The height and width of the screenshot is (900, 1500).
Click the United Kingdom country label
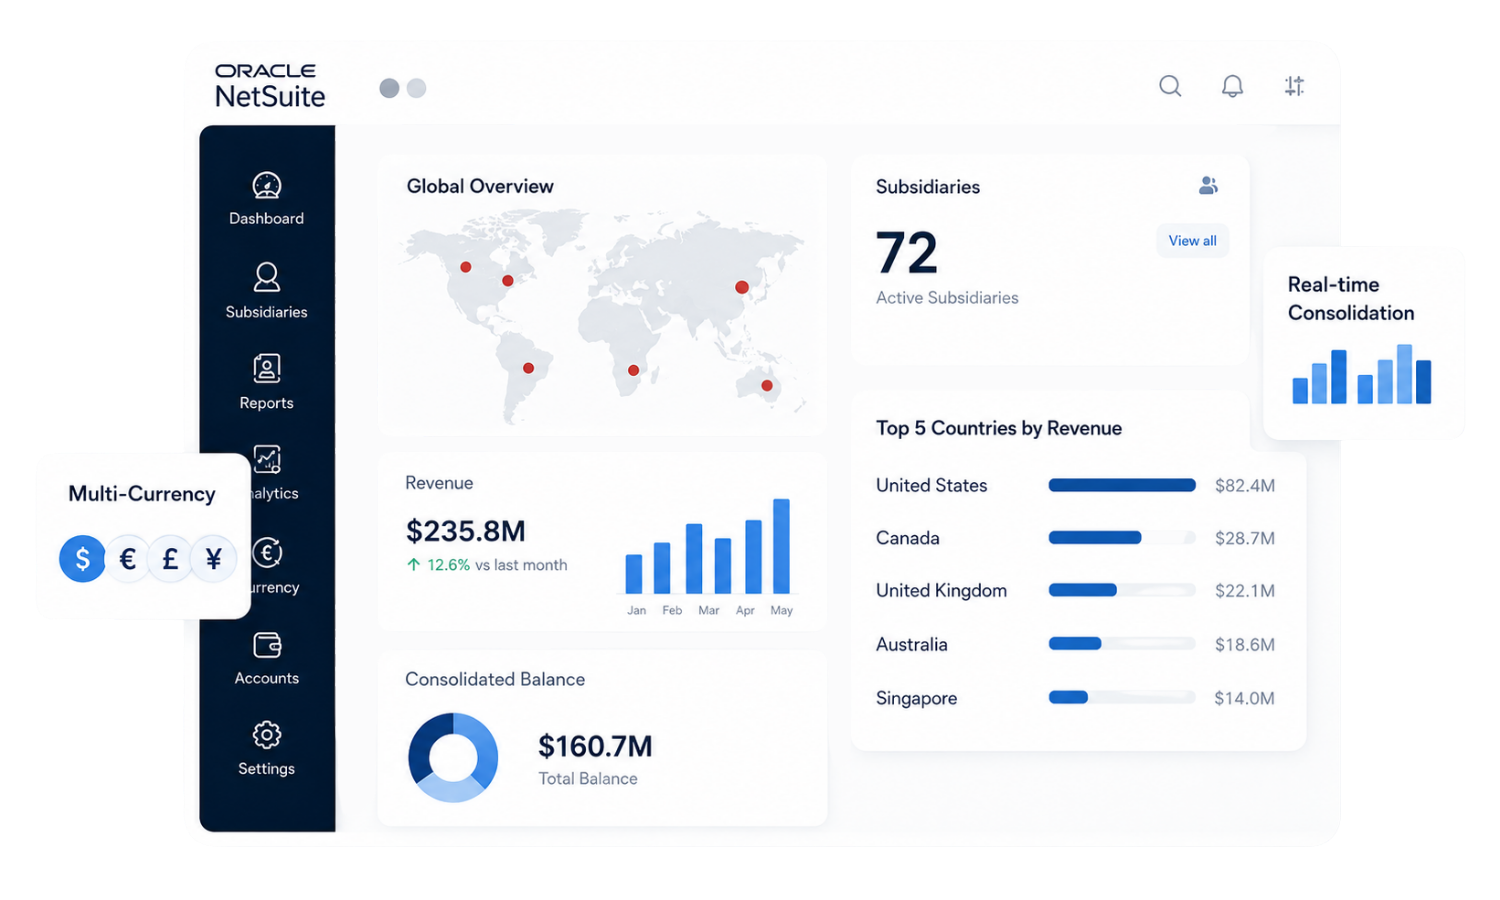(941, 591)
